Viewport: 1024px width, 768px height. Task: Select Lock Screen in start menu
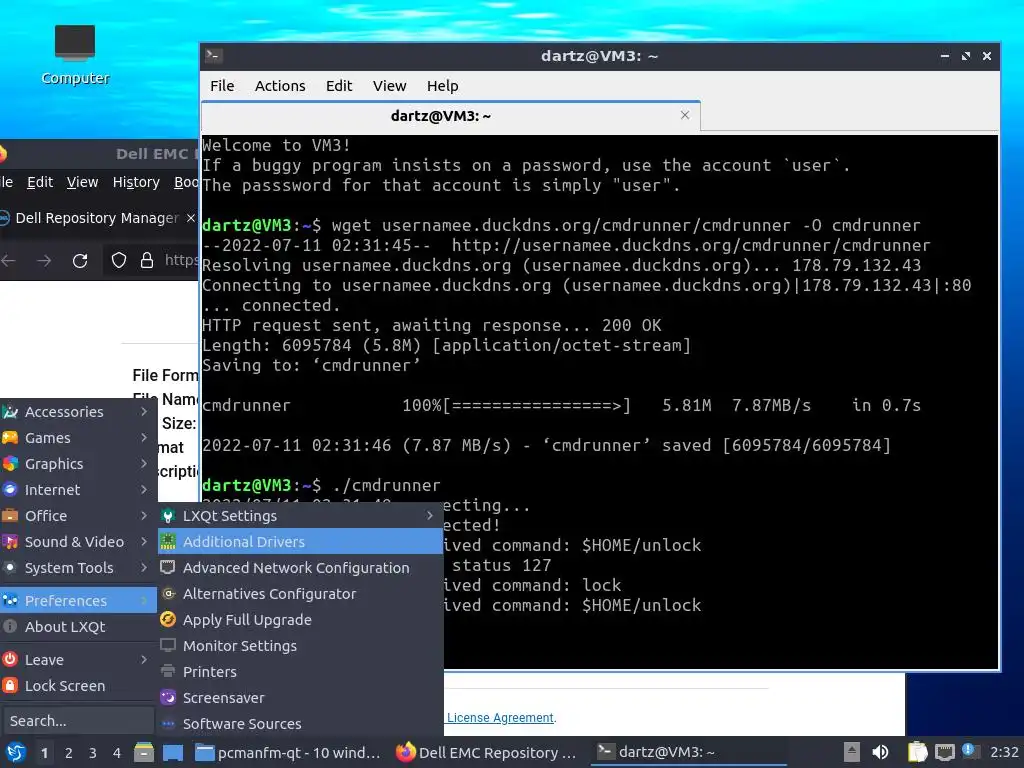78,686
